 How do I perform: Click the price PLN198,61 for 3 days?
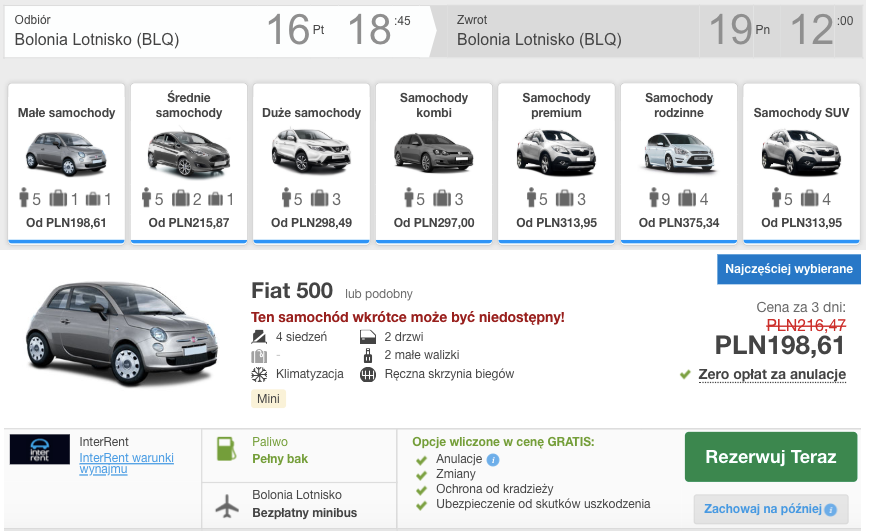[x=779, y=346]
